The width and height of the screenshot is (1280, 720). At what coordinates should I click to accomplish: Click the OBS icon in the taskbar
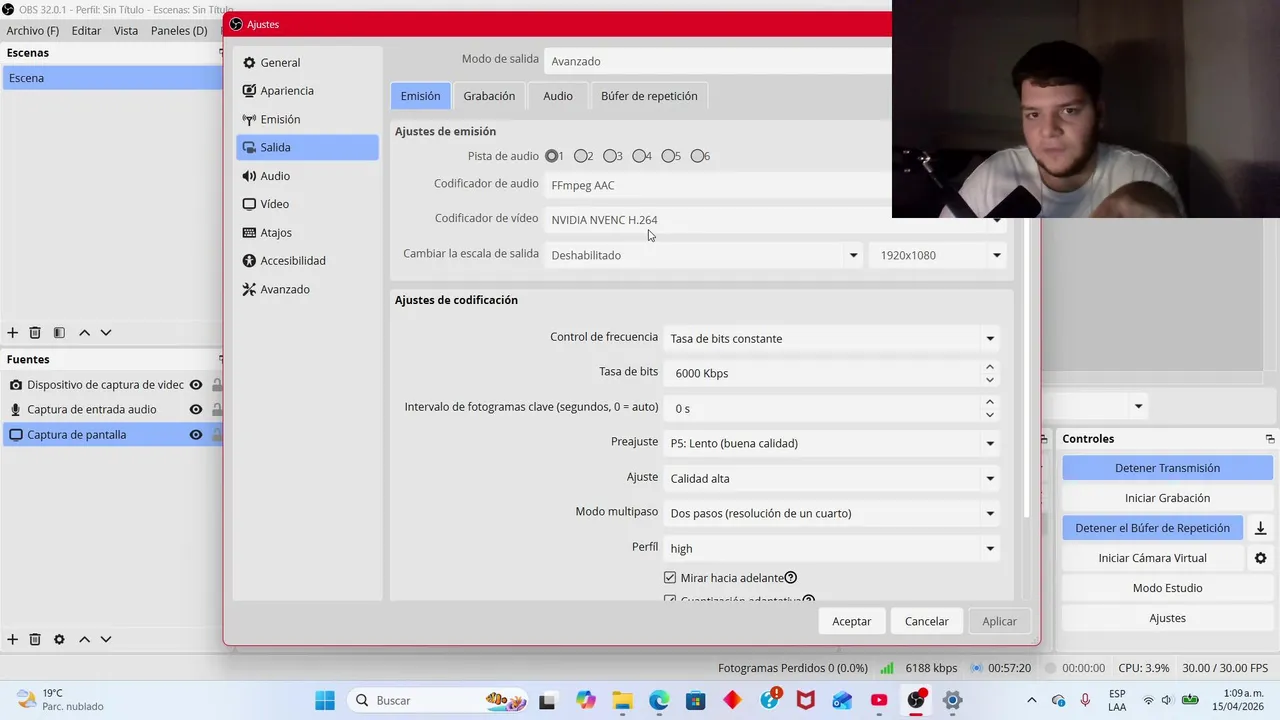click(x=916, y=700)
